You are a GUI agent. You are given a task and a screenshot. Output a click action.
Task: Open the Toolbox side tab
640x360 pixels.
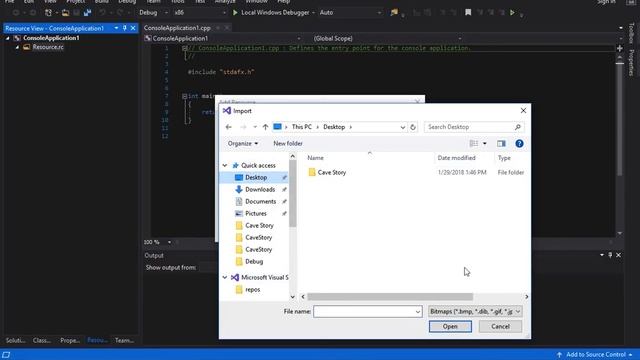(631, 33)
